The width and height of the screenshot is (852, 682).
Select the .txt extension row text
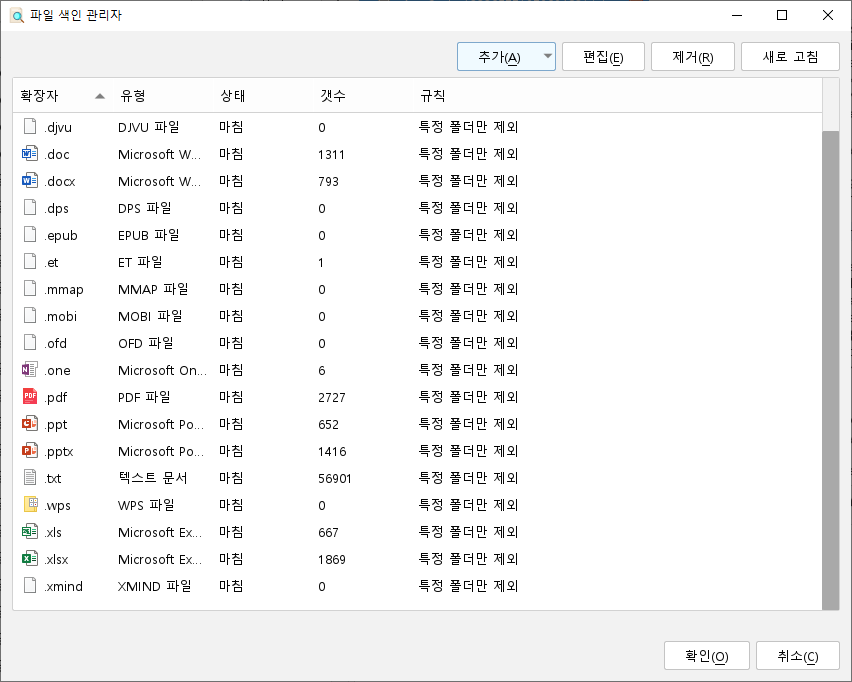click(x=53, y=478)
